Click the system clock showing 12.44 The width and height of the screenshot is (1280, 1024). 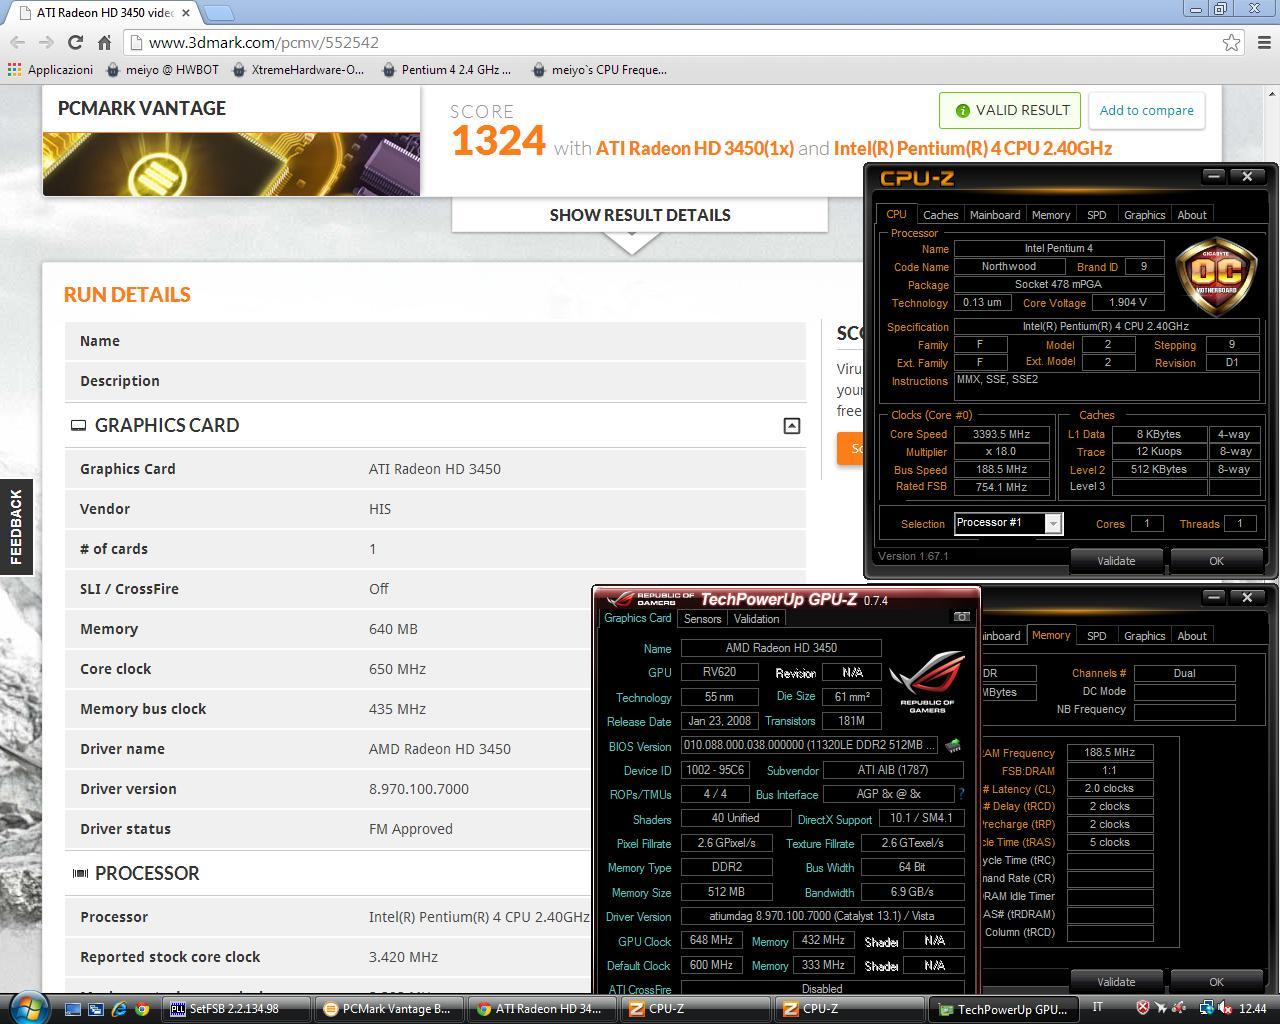(x=1253, y=1008)
